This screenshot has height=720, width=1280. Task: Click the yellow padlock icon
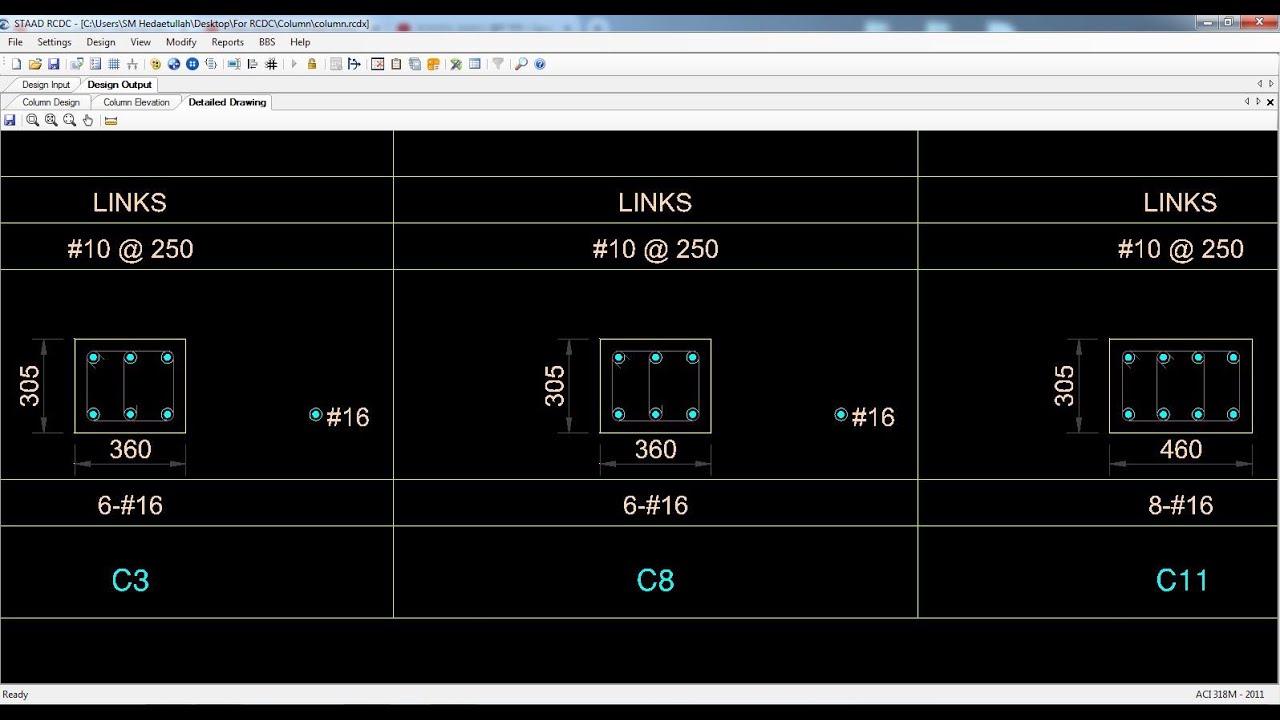tap(312, 64)
